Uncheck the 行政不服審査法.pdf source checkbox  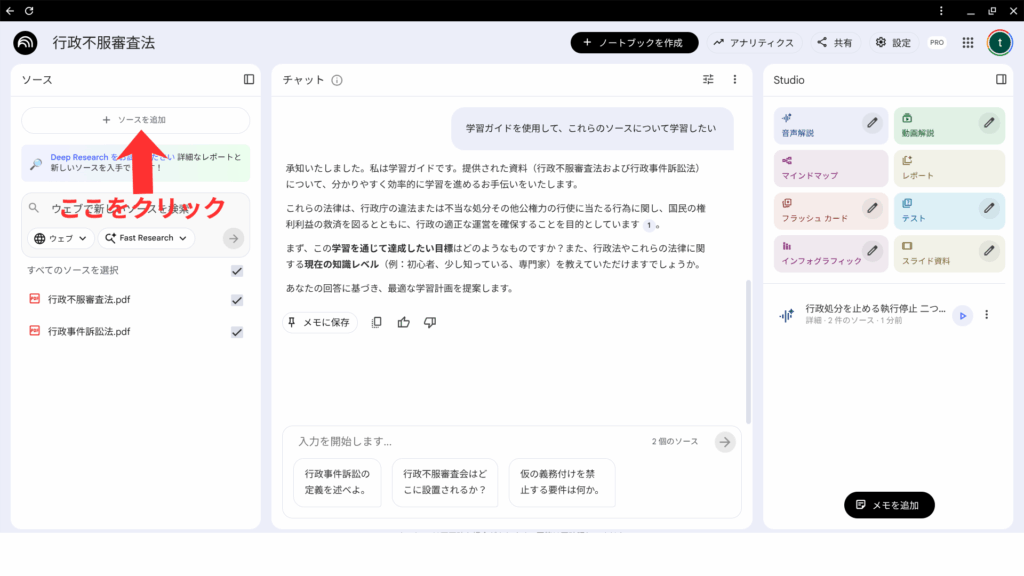tap(237, 300)
